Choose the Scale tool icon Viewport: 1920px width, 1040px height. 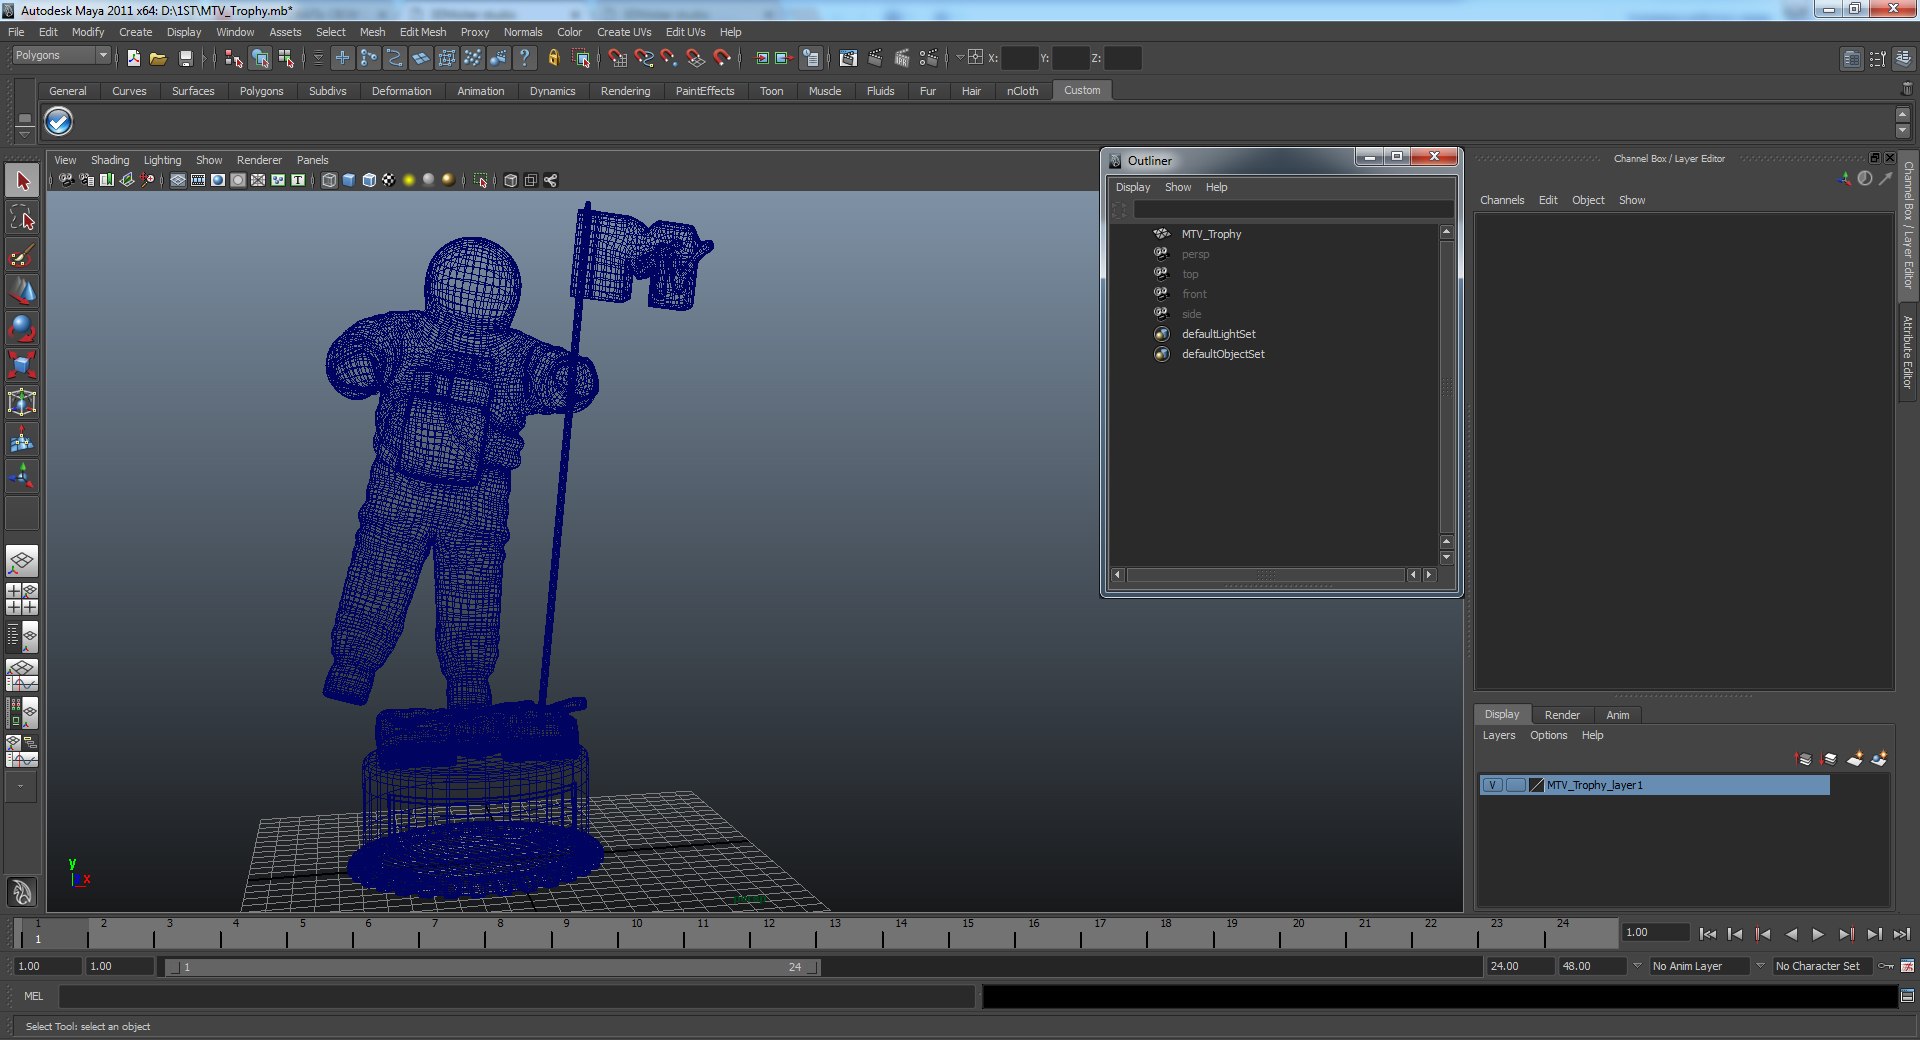(22, 365)
